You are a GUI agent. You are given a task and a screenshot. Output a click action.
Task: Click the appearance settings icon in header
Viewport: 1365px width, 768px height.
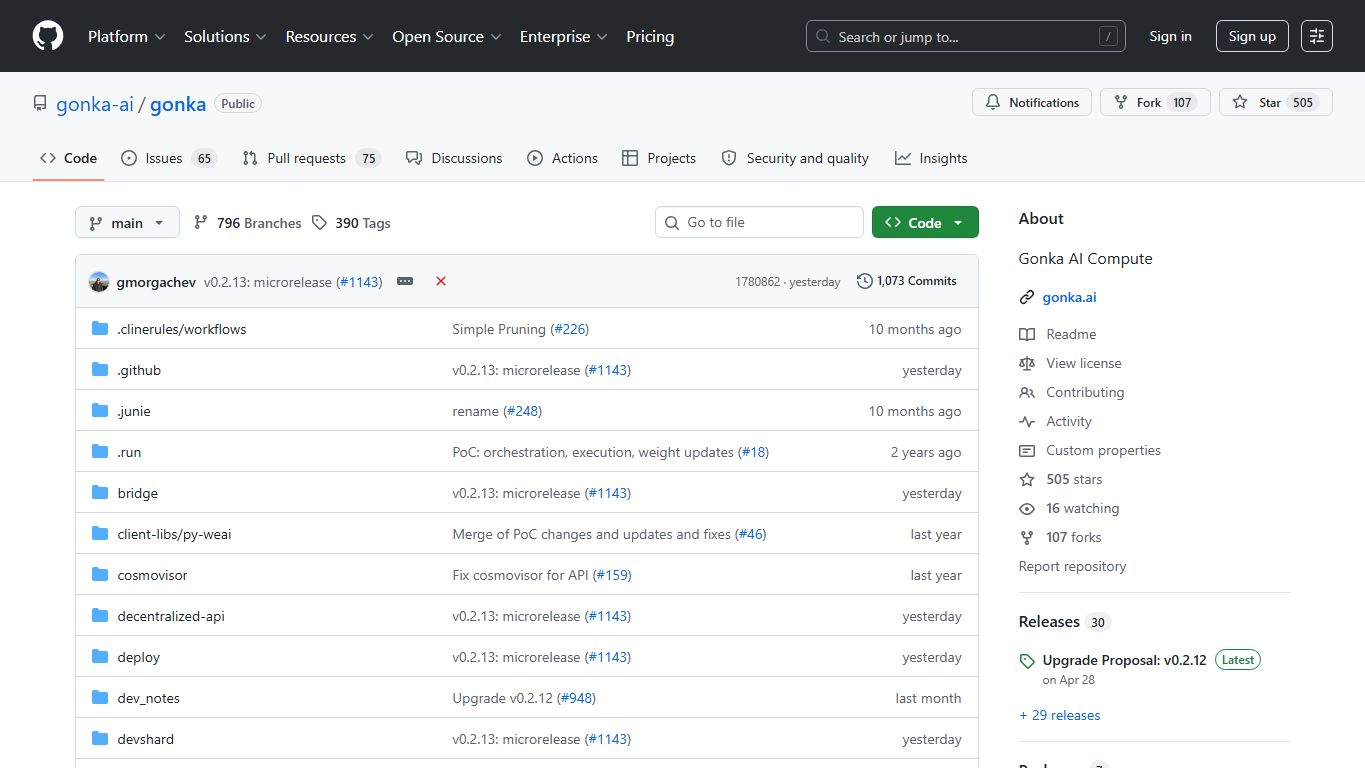(x=1317, y=36)
